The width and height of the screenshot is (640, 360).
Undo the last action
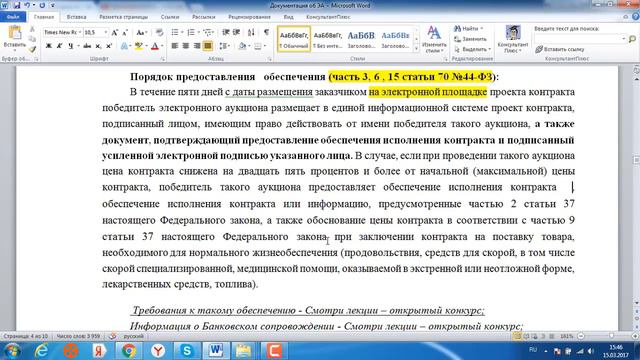pos(27,5)
